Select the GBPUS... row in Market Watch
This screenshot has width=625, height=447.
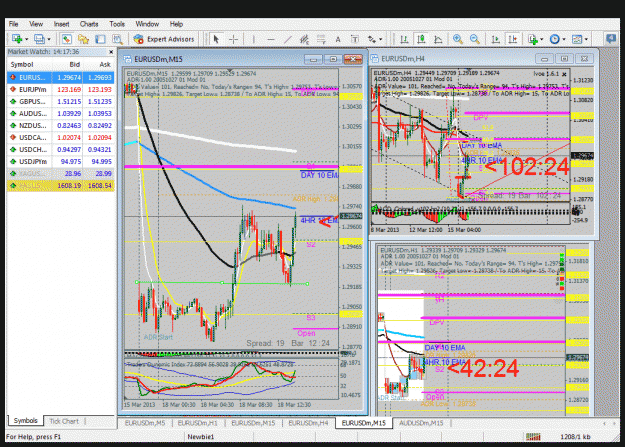[61, 101]
